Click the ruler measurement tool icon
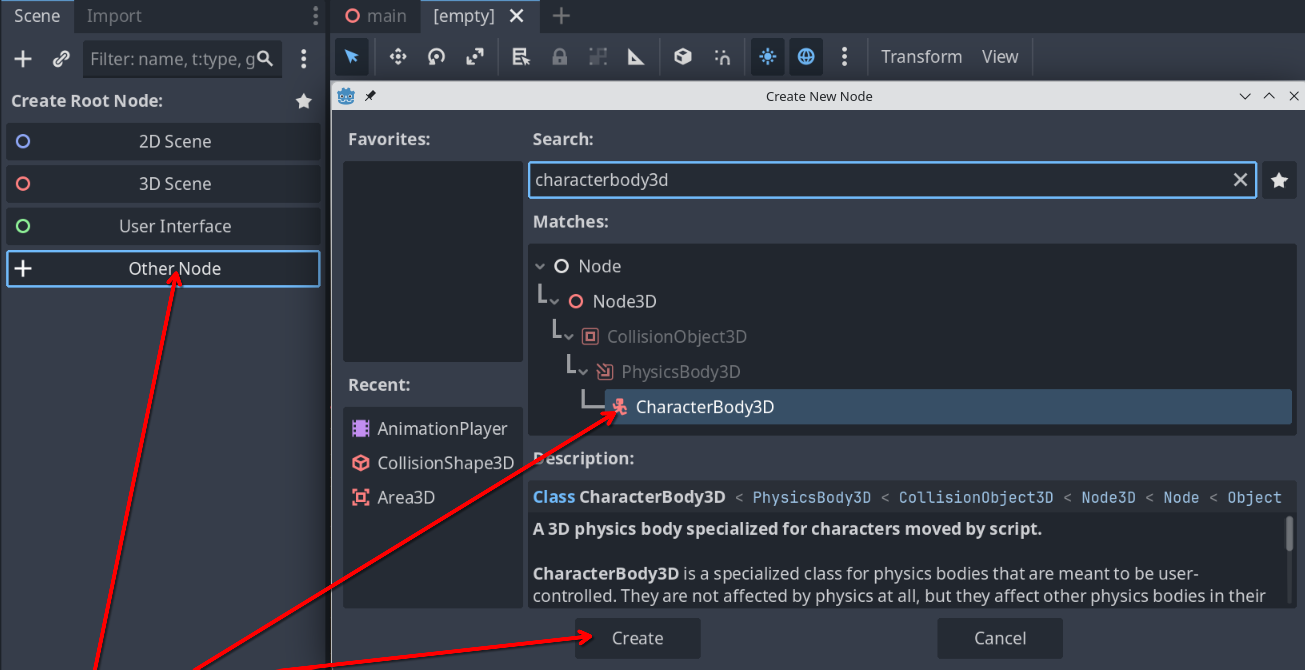 click(636, 57)
